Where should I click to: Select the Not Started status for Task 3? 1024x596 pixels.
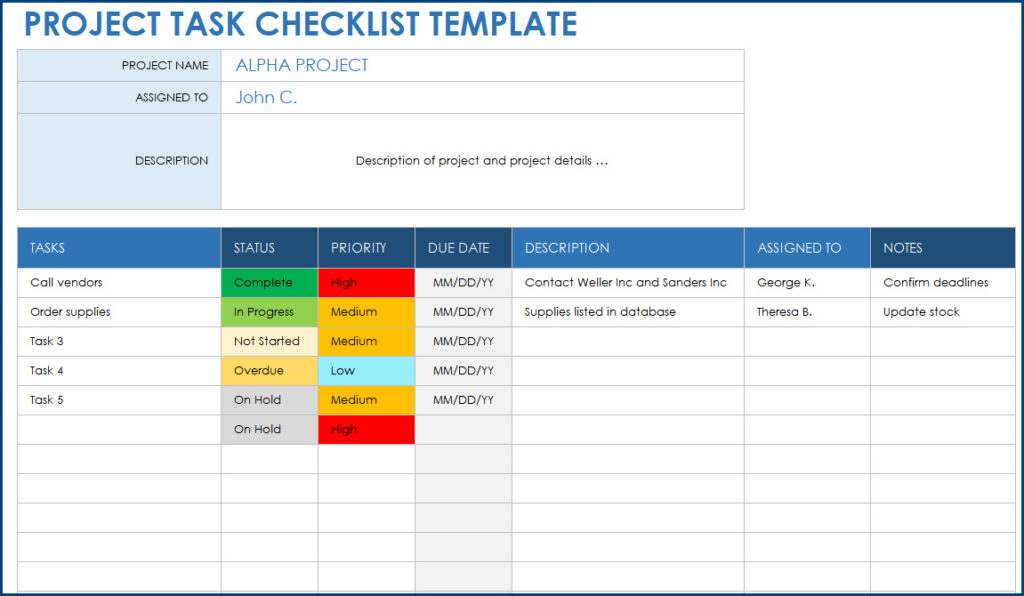(268, 341)
